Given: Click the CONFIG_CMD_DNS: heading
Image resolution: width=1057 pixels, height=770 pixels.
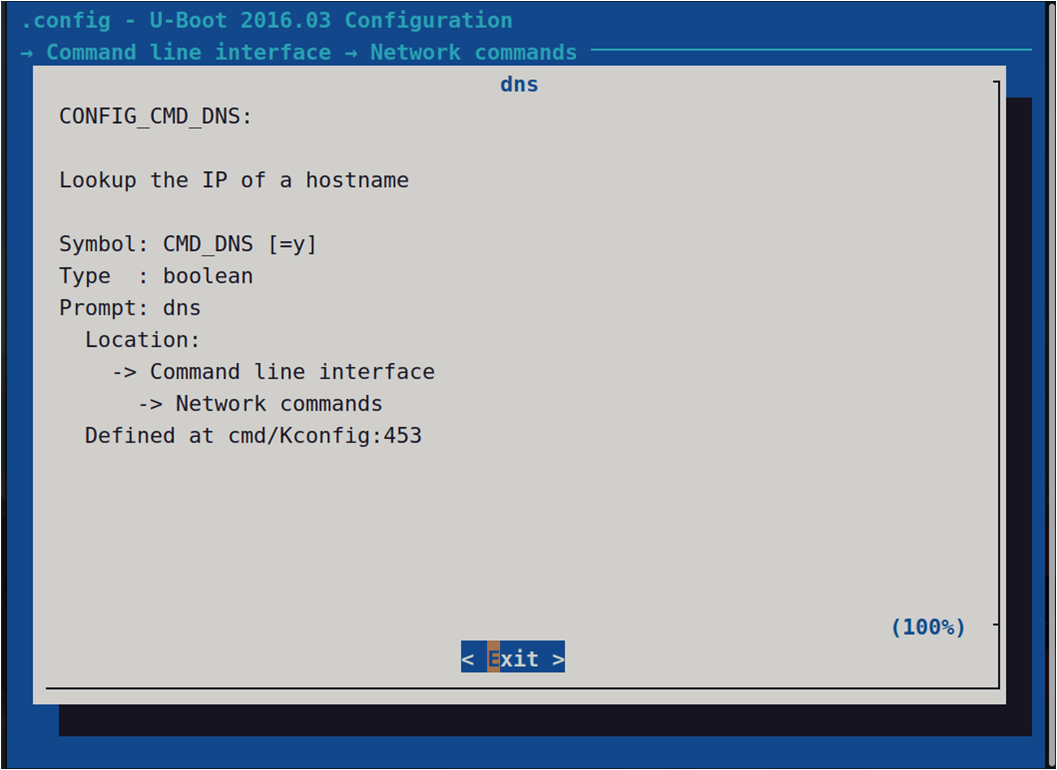Looking at the screenshot, I should tap(156, 116).
